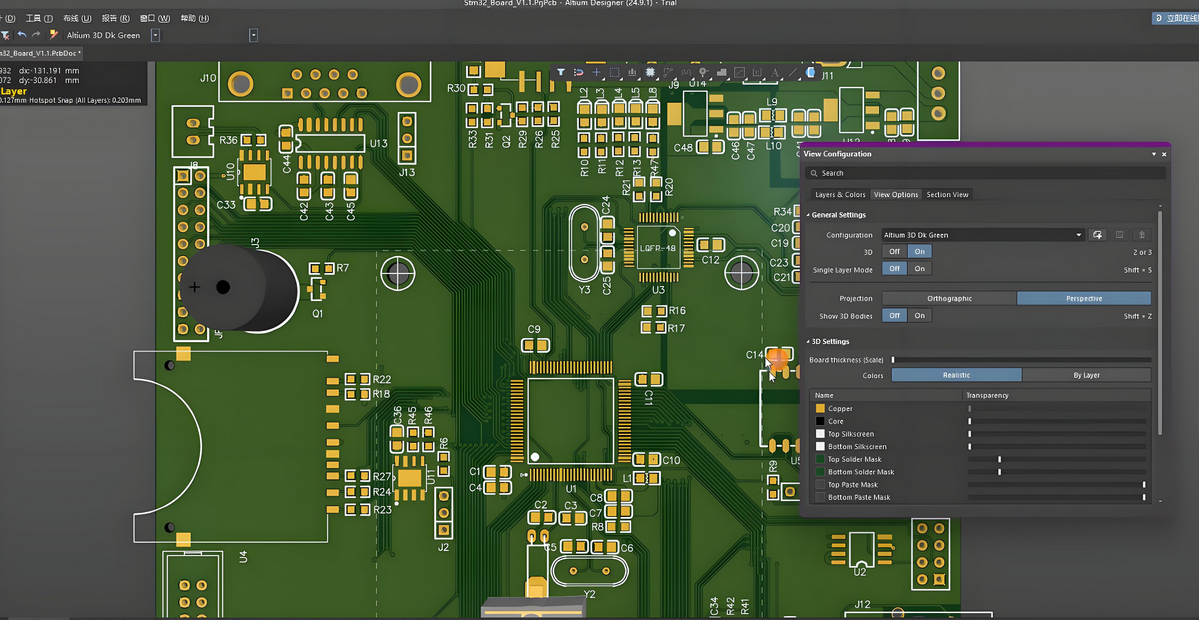Click the Core color swatch
1199x620 pixels.
point(820,421)
